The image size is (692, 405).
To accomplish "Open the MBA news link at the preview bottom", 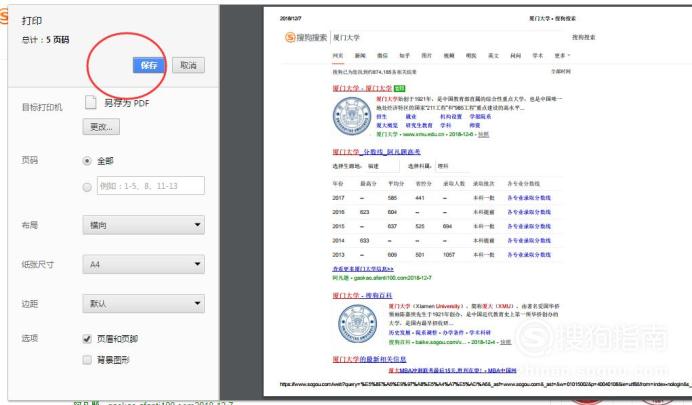I will [452, 370].
